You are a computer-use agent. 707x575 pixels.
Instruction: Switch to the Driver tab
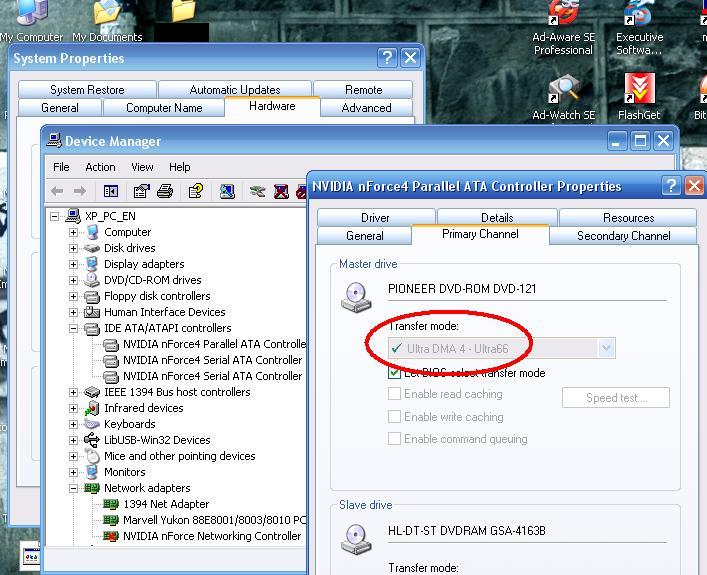[375, 217]
